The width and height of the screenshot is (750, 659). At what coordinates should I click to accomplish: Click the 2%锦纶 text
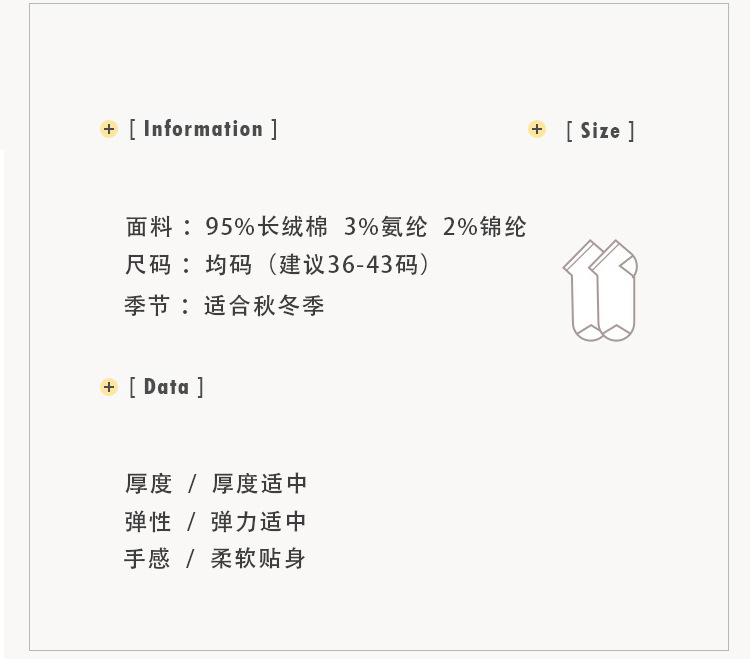[485, 227]
